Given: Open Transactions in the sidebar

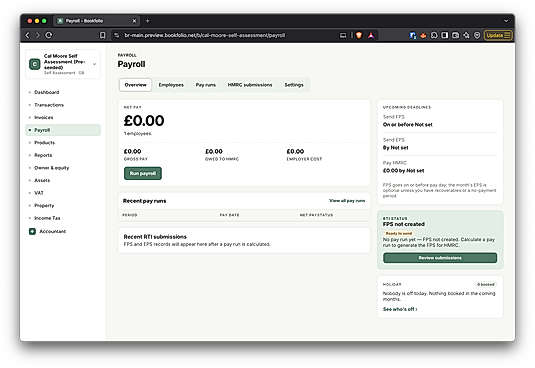Looking at the screenshot, I should pyautogui.click(x=49, y=105).
